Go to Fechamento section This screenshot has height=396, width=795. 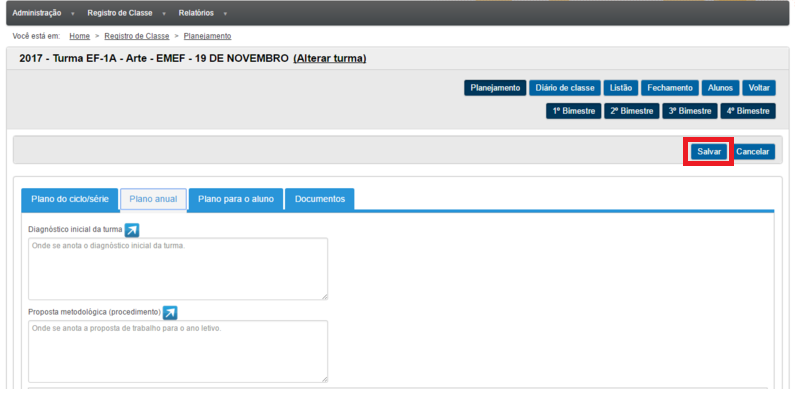(670, 88)
